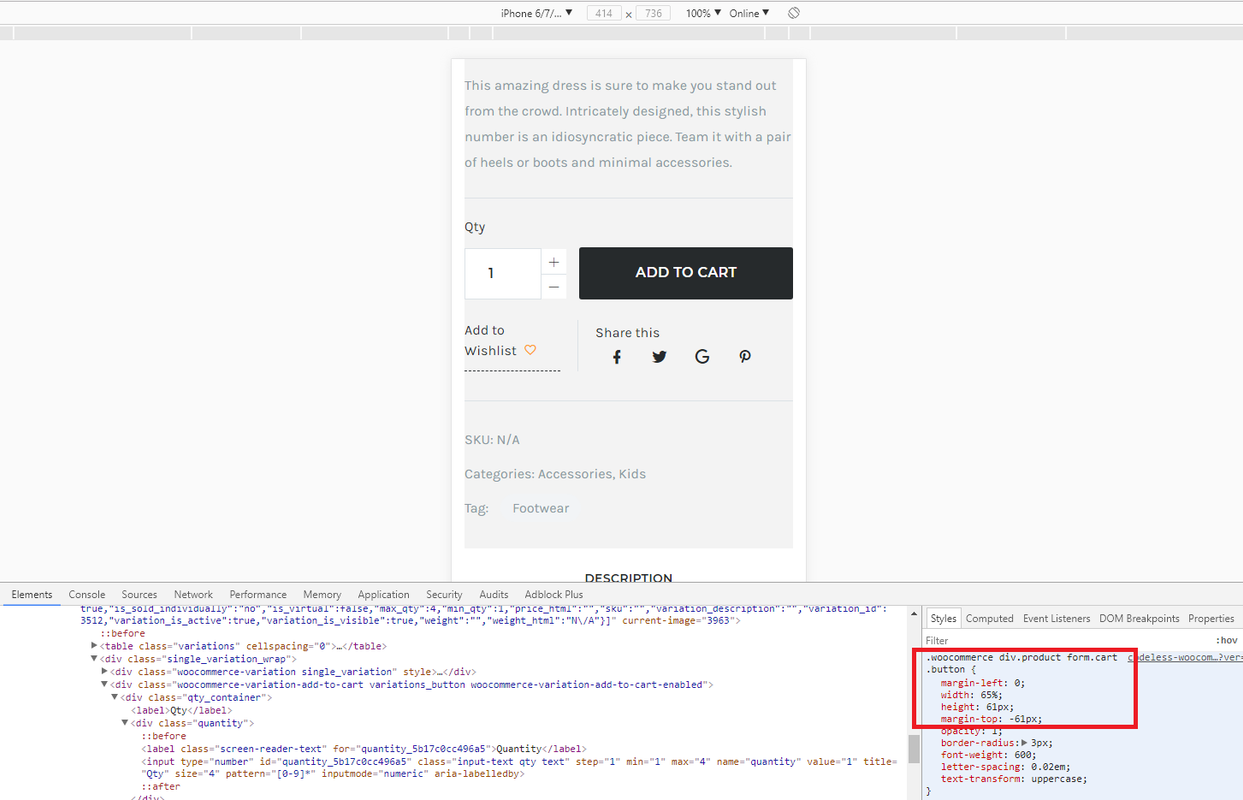Click the font-weight: 600 declaration
Screen dimensions: 1243x800
pyautogui.click(x=989, y=755)
